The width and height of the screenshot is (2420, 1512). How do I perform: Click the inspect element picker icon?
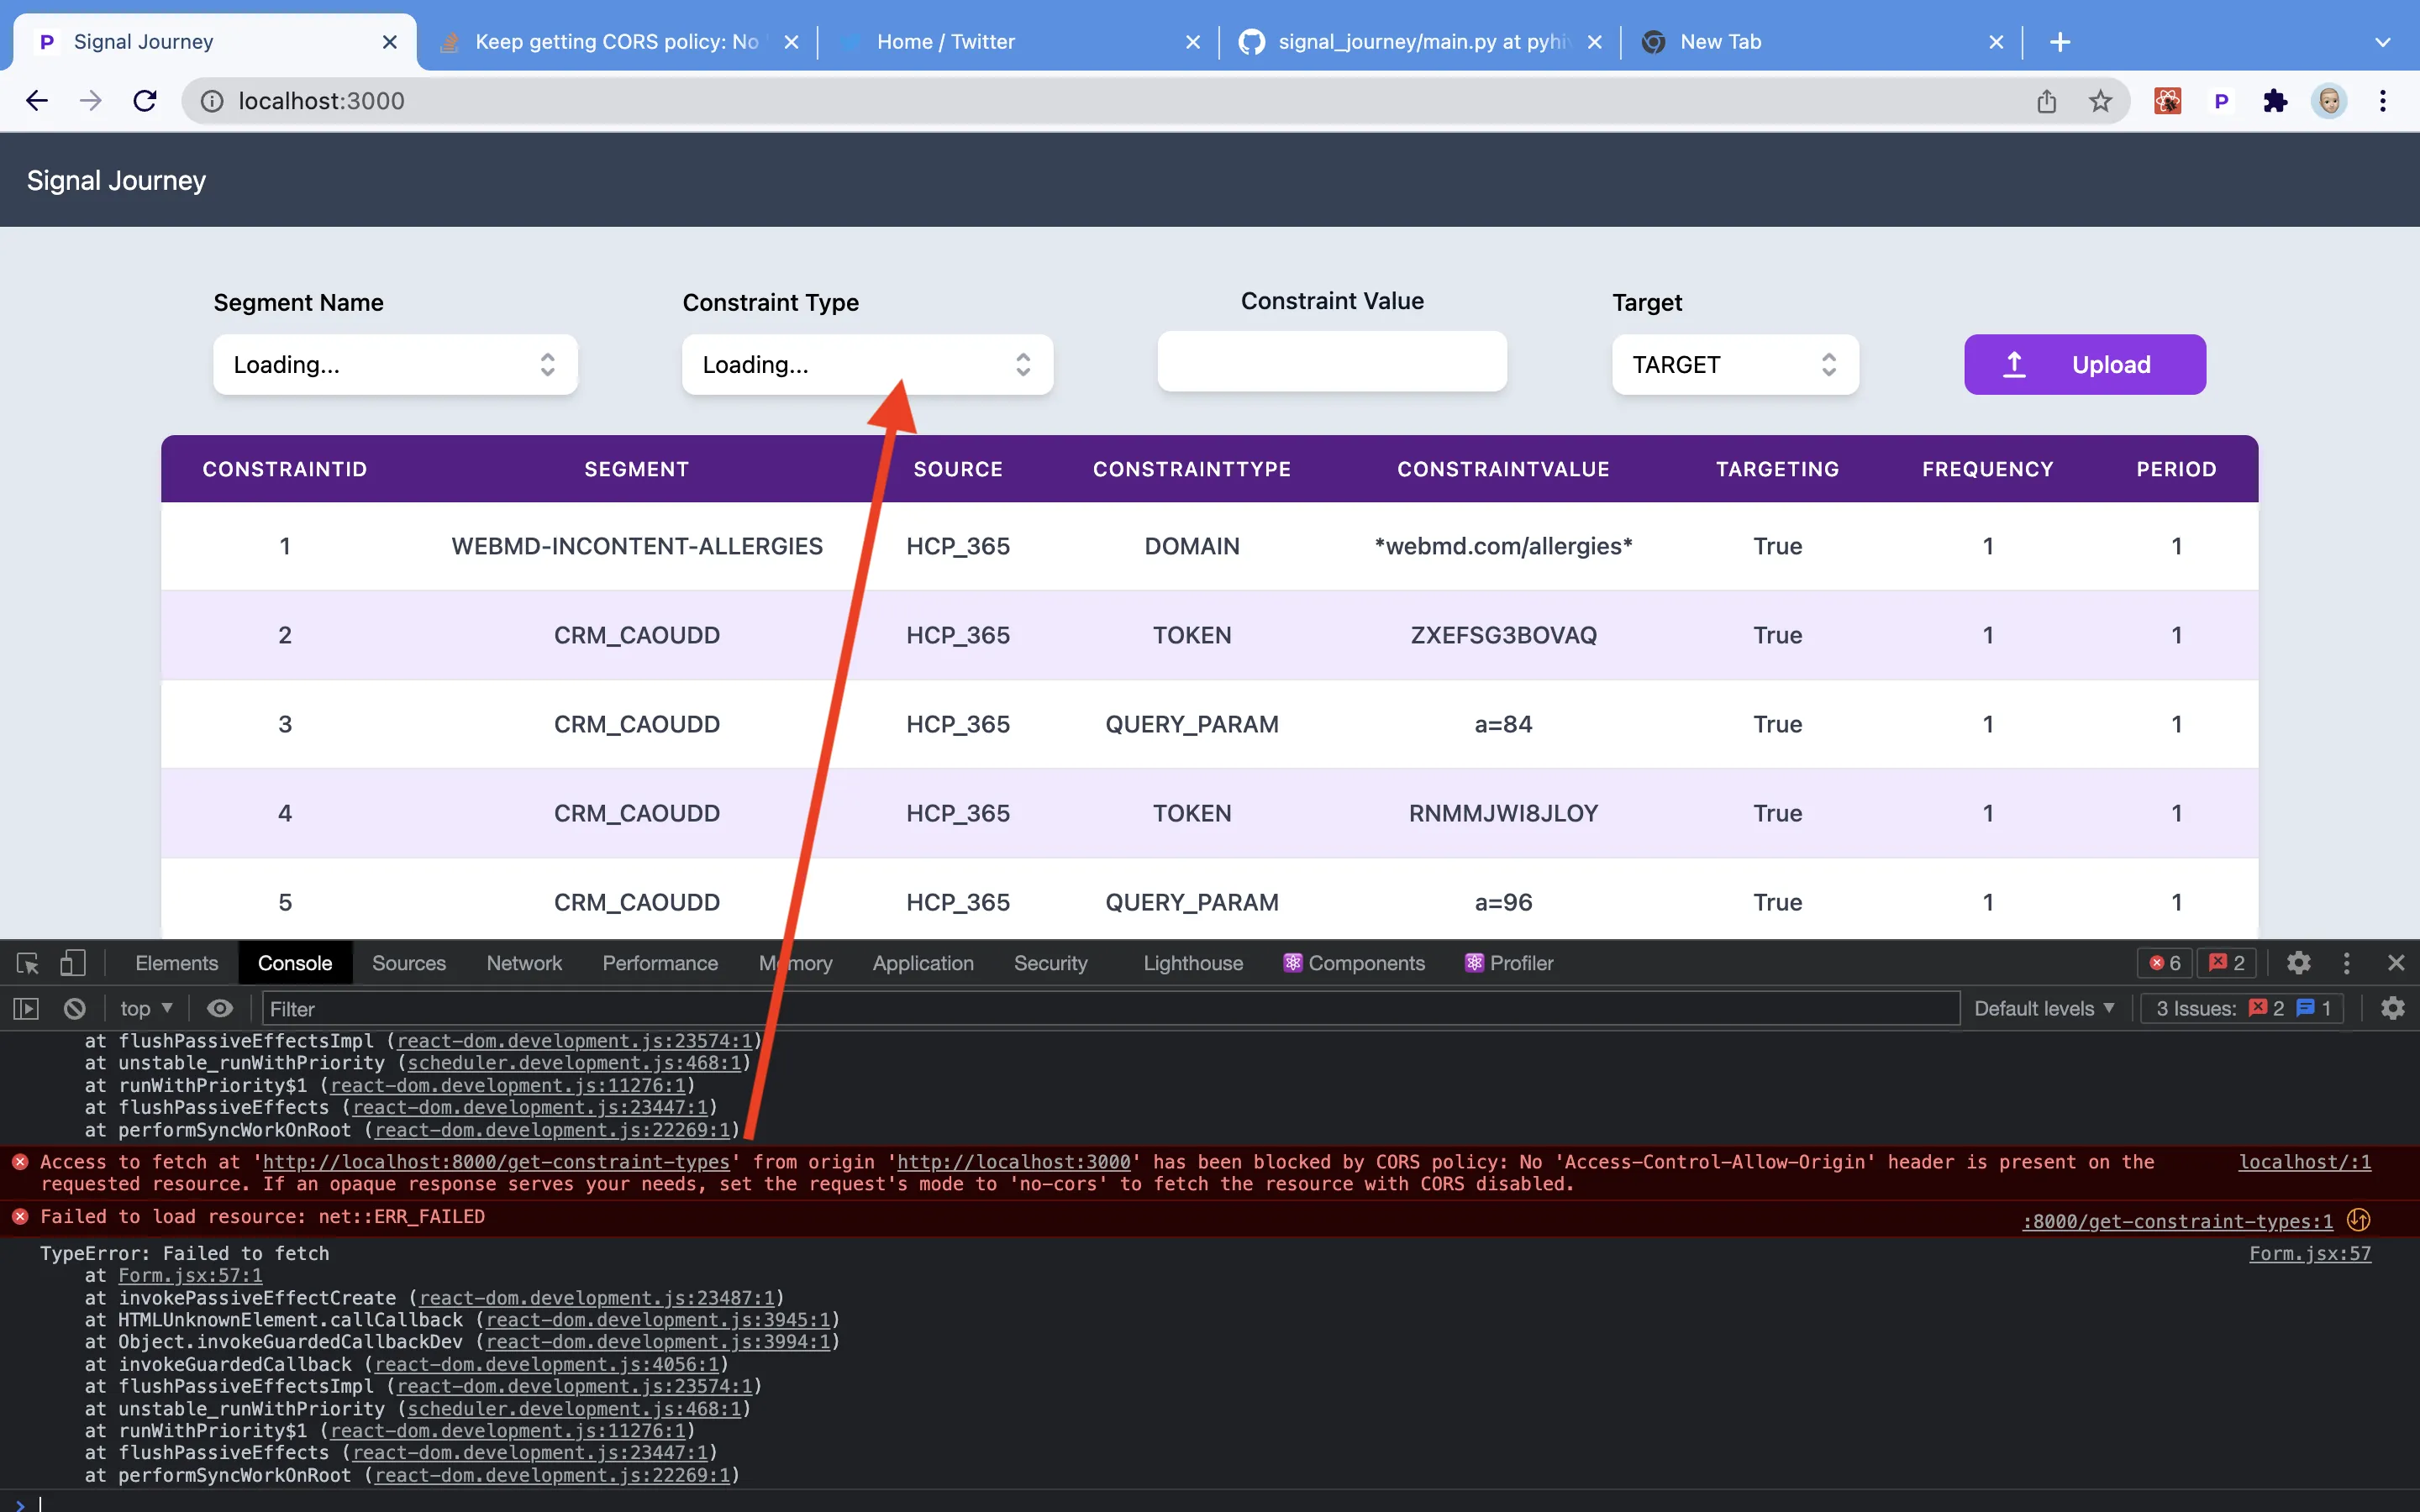pos(27,963)
